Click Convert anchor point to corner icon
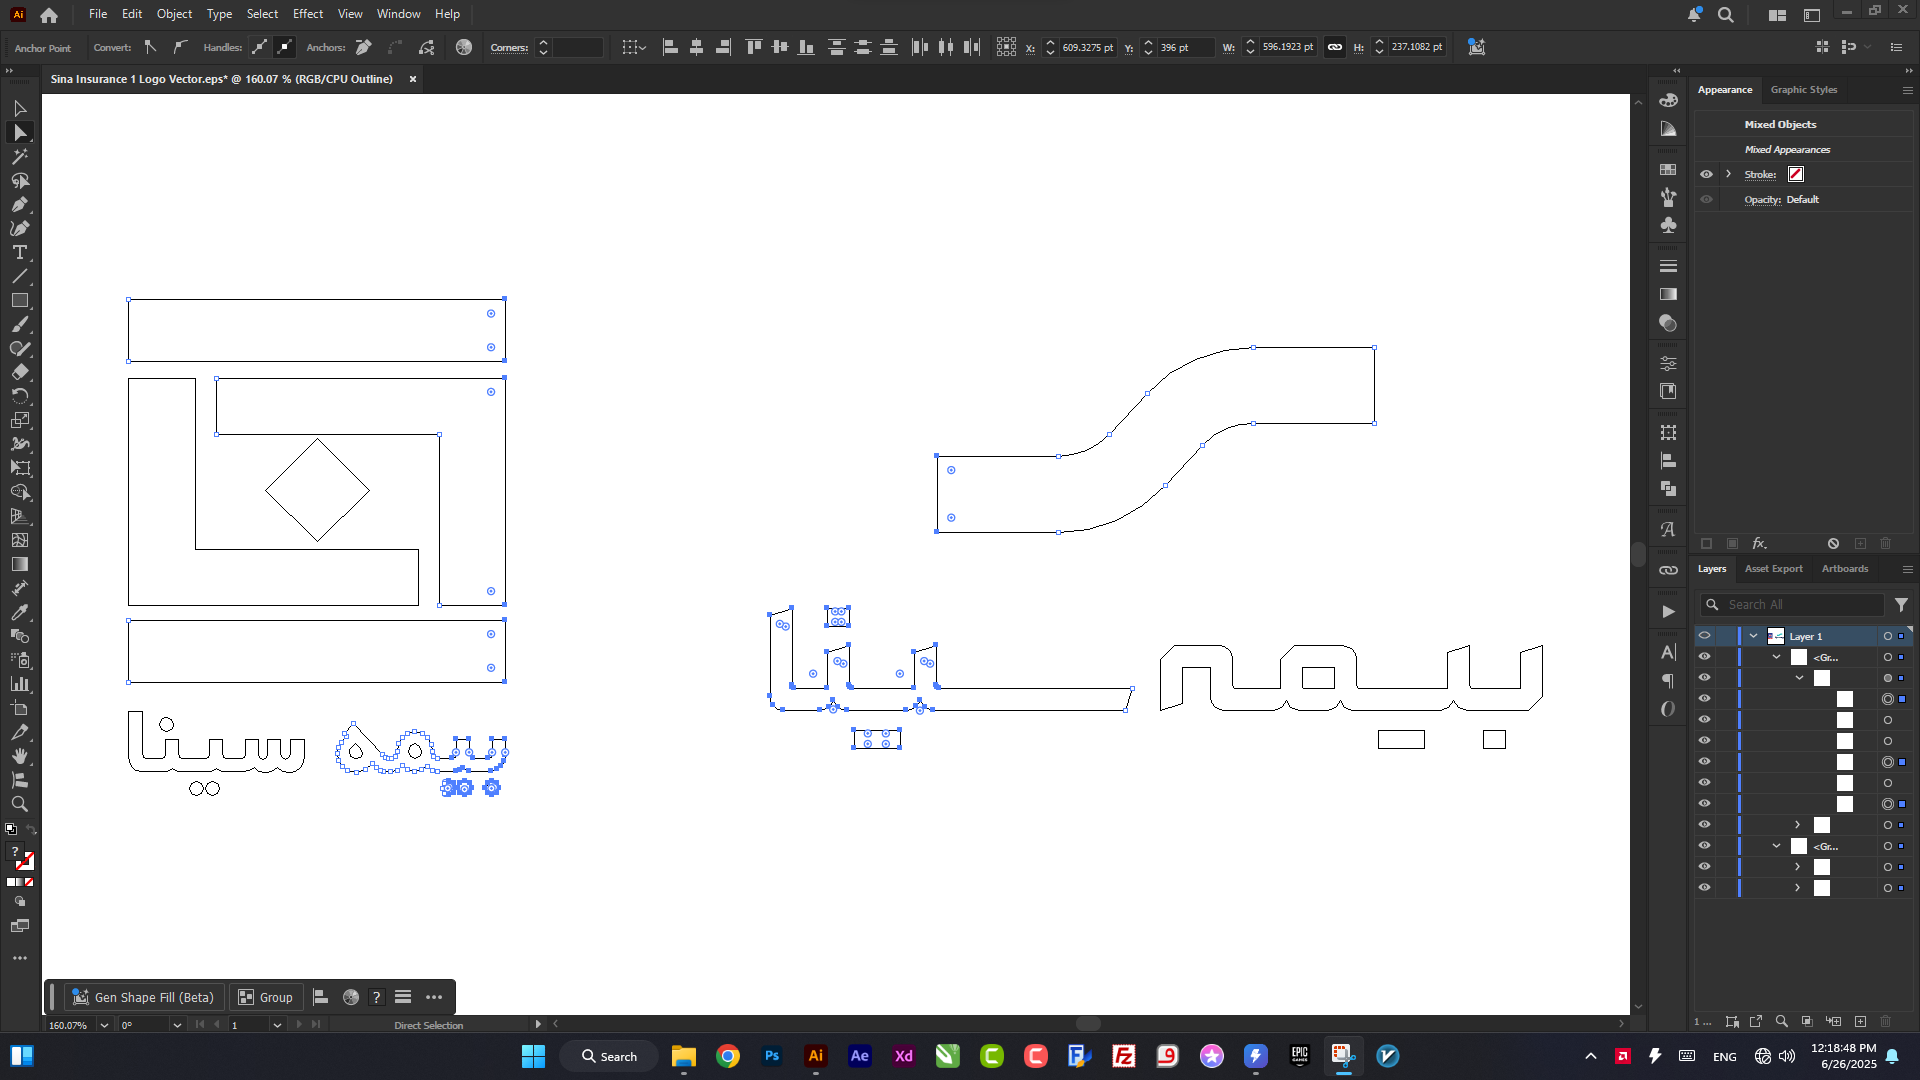 click(150, 47)
